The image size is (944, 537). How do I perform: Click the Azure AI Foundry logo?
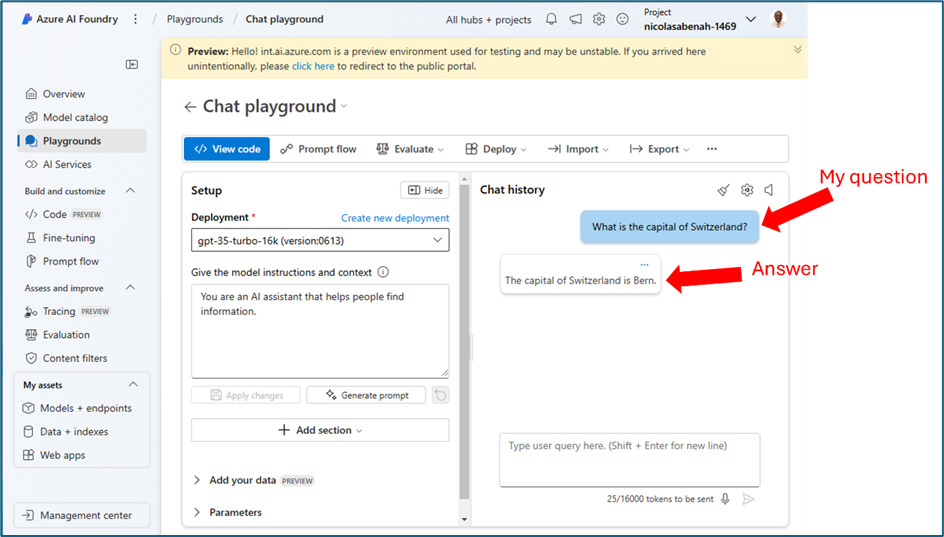[x=26, y=19]
